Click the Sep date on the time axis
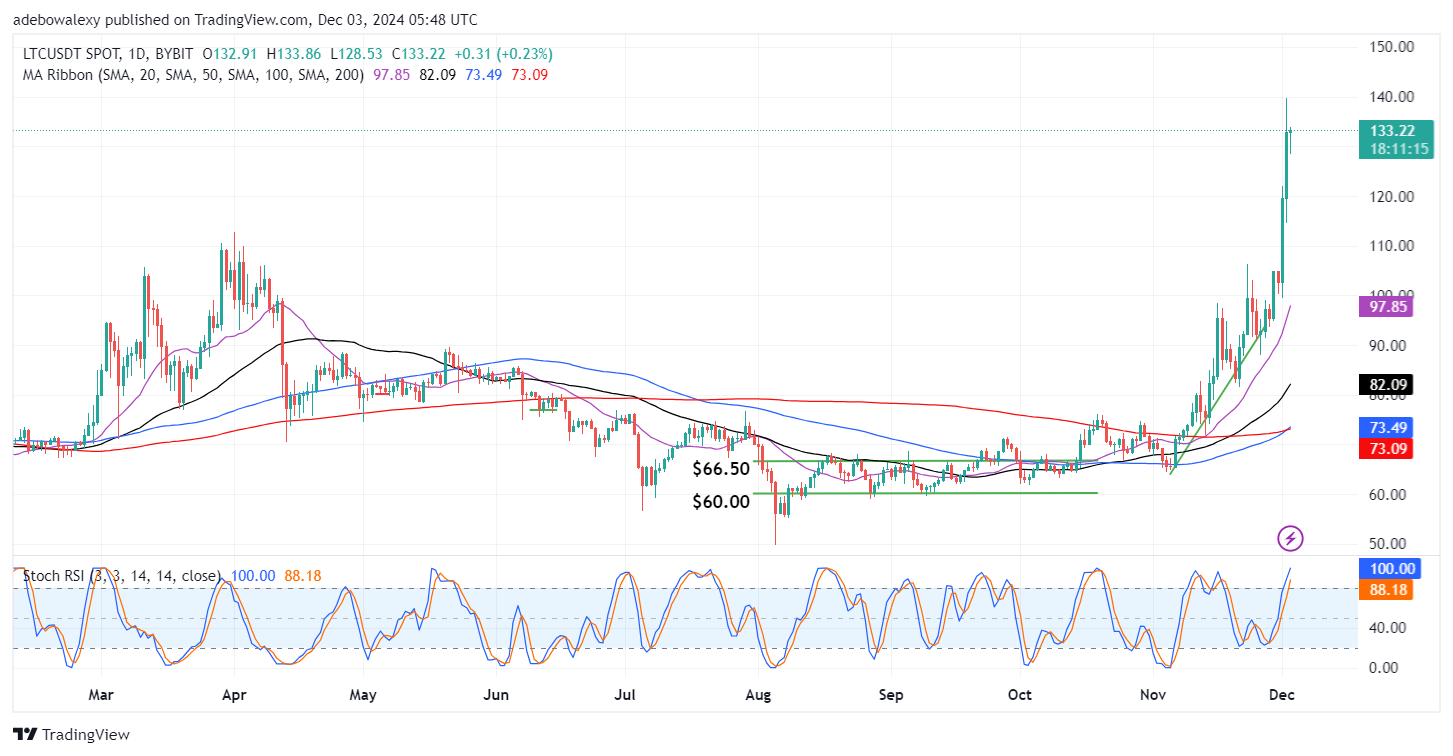This screenshot has height=756, width=1453. click(x=891, y=693)
